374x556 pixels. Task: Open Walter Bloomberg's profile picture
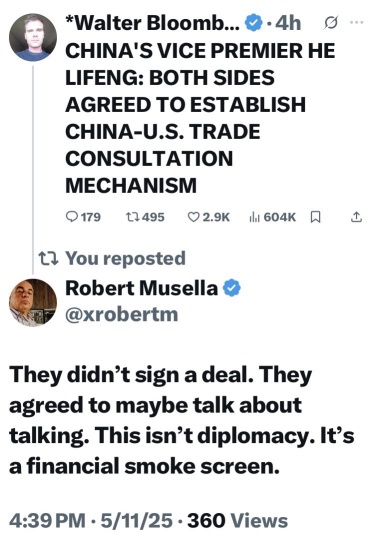click(33, 37)
